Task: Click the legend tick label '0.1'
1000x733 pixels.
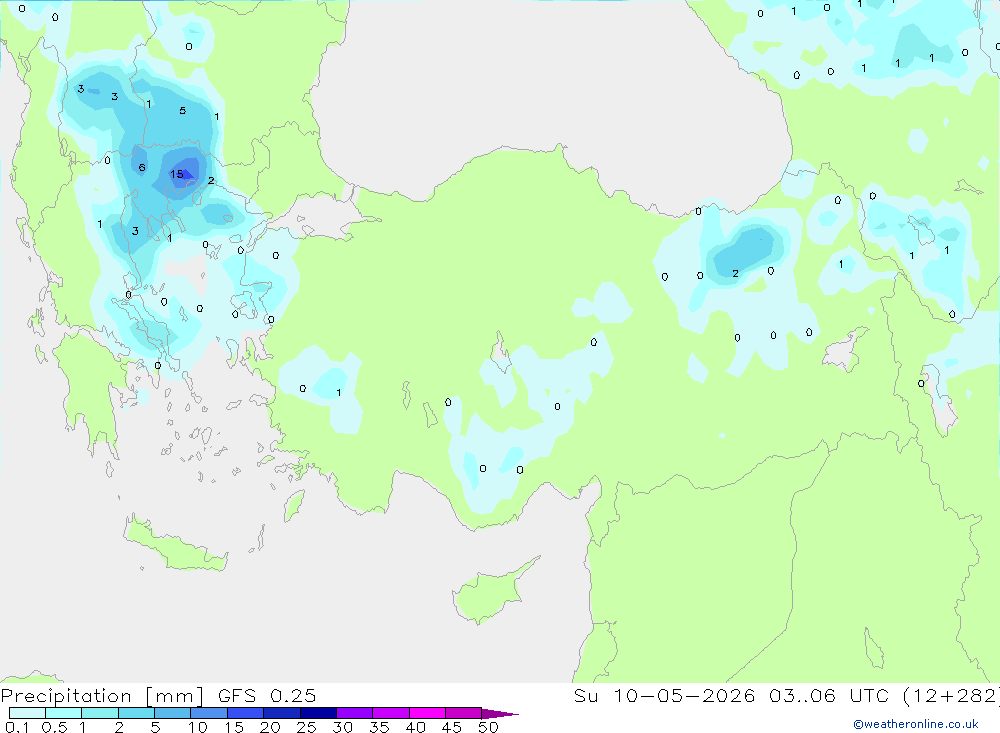Action: pyautogui.click(x=17, y=727)
